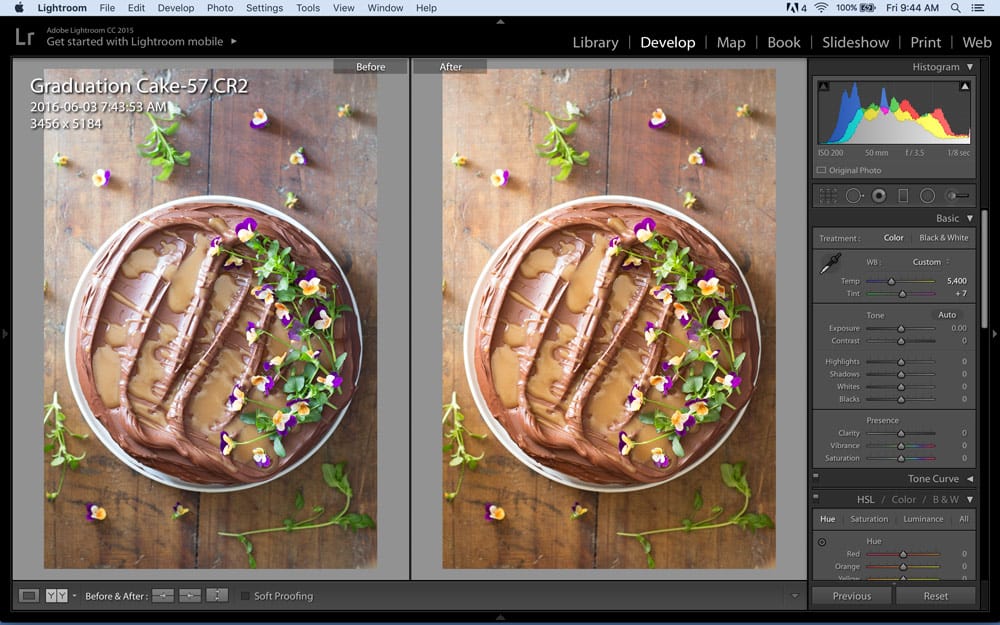
Task: Open the Adjustment Brush tool
Action: 957,196
